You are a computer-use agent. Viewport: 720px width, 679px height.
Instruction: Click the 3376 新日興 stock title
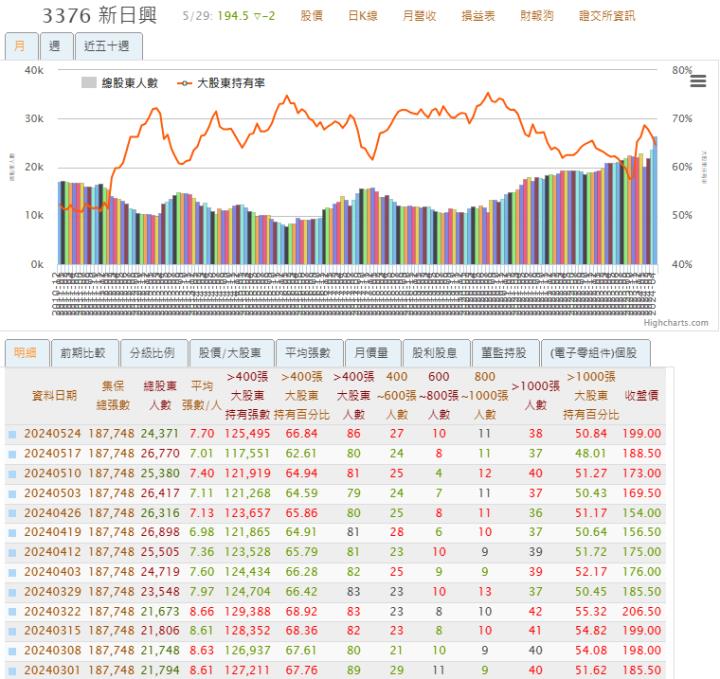100,16
